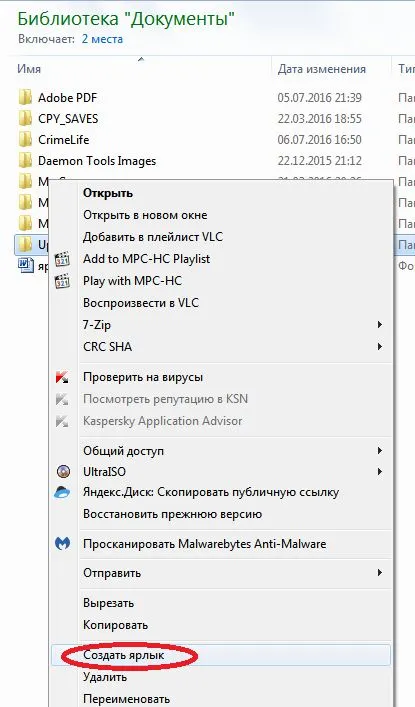Image resolution: width=415 pixels, height=707 pixels.
Task: Select the CrimeLife folder icon
Action: [26, 140]
